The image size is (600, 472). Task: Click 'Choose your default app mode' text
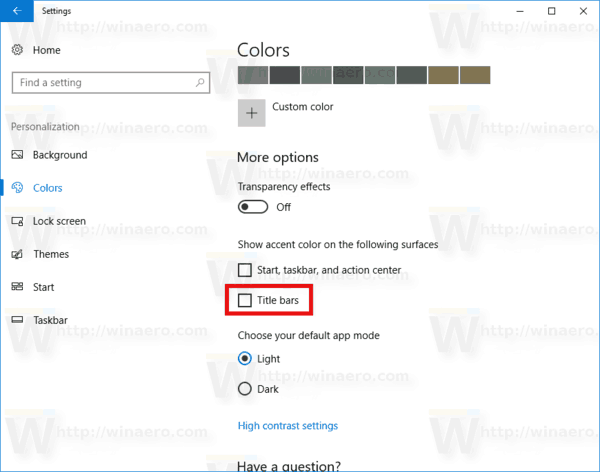(x=309, y=335)
